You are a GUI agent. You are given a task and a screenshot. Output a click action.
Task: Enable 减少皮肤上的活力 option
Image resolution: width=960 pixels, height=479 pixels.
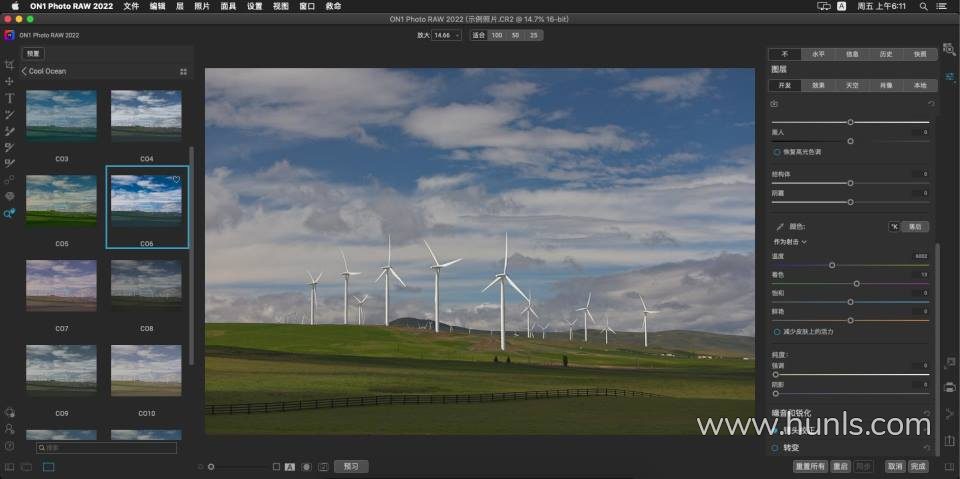click(777, 331)
